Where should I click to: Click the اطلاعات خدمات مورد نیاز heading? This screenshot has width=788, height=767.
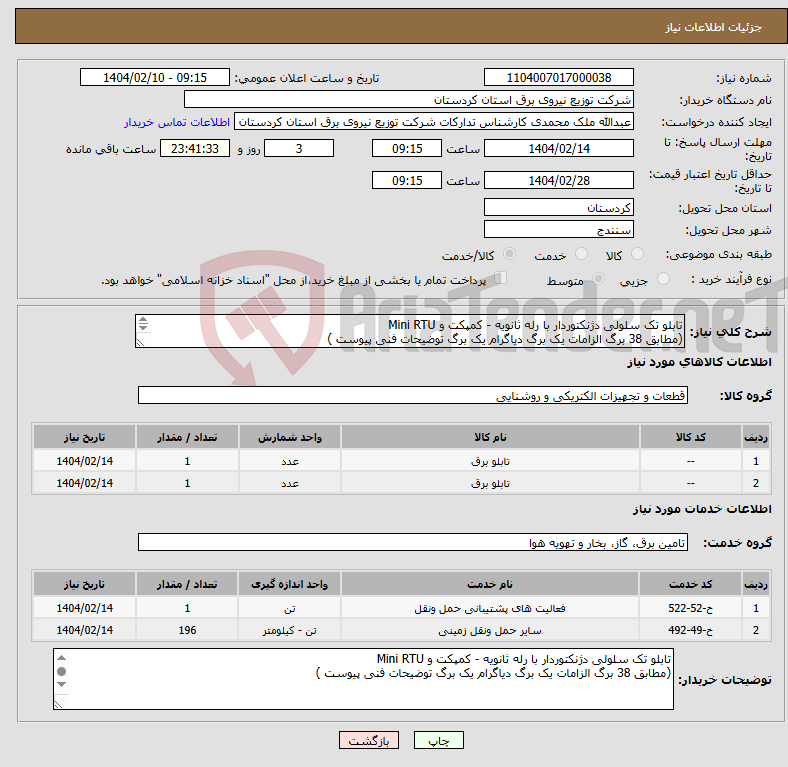click(702, 509)
